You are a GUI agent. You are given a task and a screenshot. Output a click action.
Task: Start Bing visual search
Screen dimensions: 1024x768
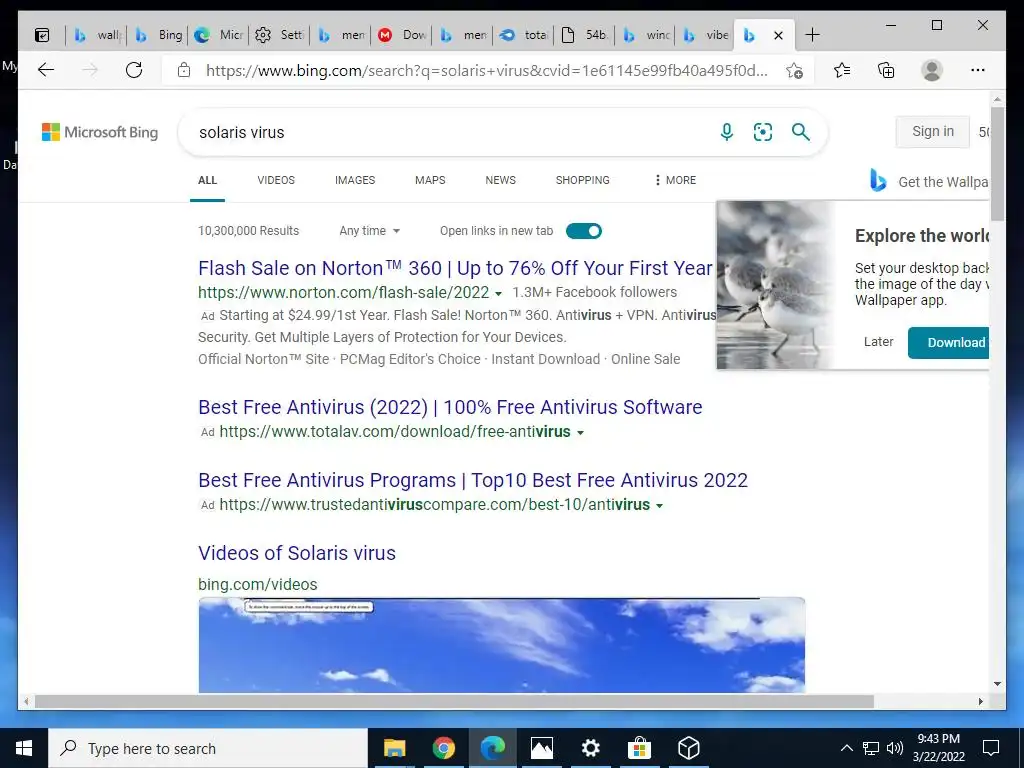click(763, 132)
